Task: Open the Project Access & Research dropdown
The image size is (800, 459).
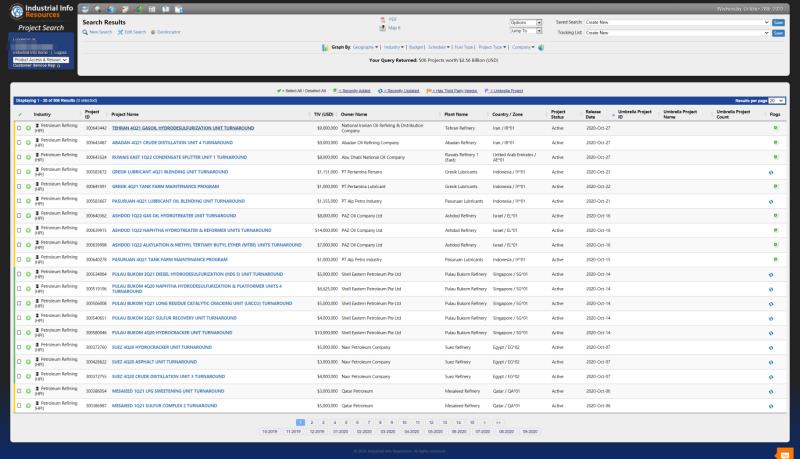Action: (x=40, y=60)
